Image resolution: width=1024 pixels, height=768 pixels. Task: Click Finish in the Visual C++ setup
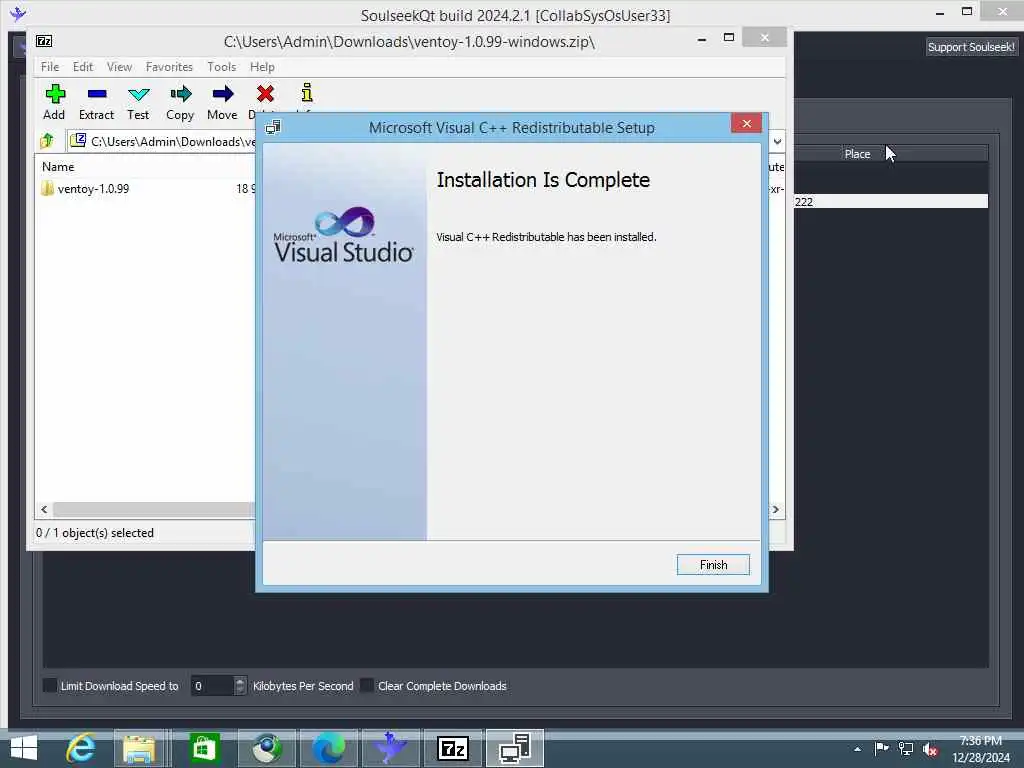pyautogui.click(x=713, y=564)
